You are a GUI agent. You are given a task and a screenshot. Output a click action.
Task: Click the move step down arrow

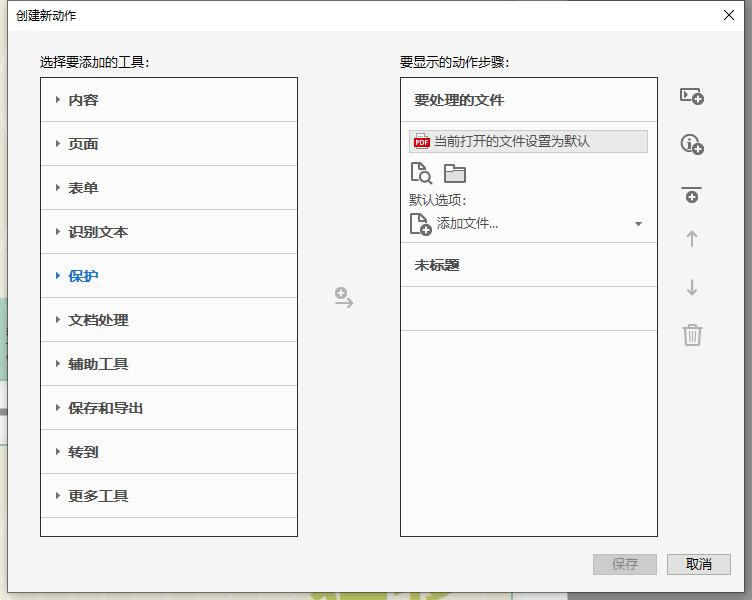point(692,287)
